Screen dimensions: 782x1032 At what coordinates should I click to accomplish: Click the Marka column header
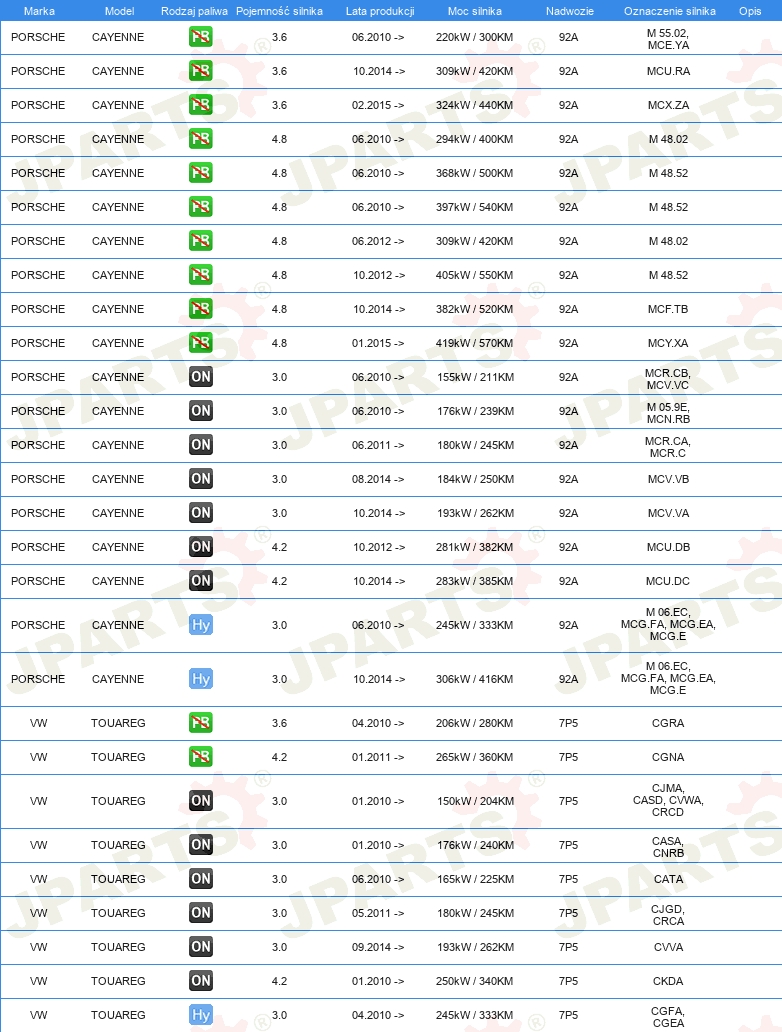pos(39,11)
